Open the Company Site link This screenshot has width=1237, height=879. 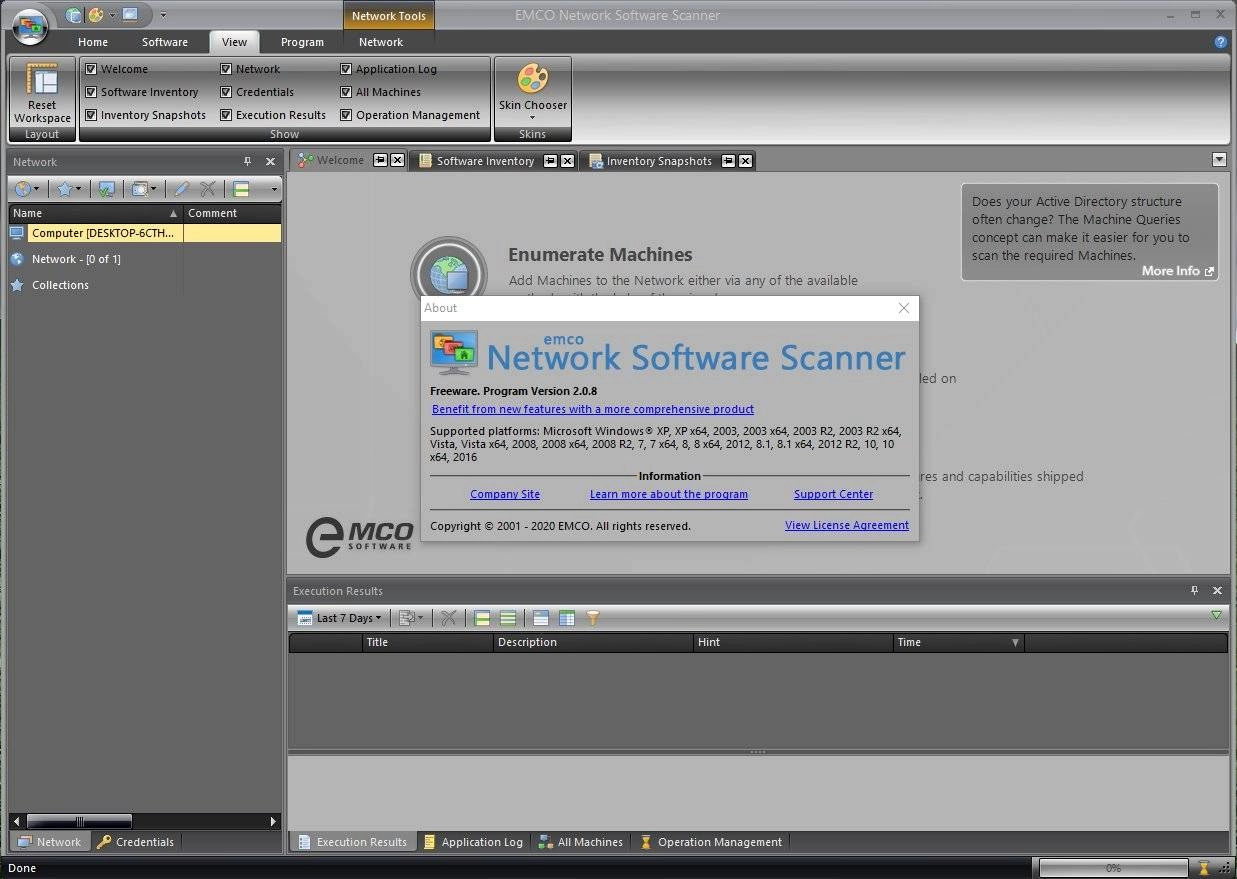coord(505,494)
